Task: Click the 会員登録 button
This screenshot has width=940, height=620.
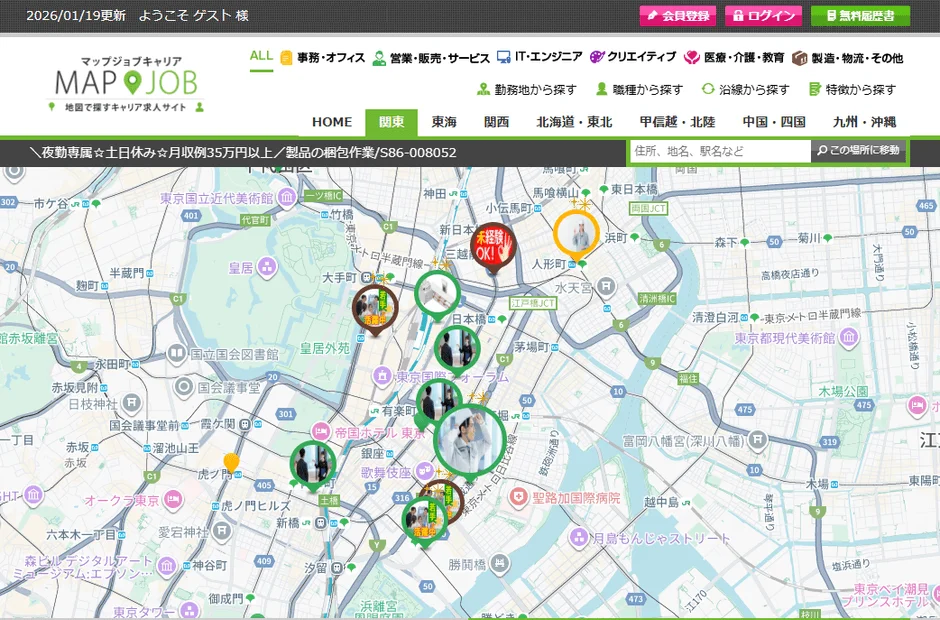Action: (677, 16)
